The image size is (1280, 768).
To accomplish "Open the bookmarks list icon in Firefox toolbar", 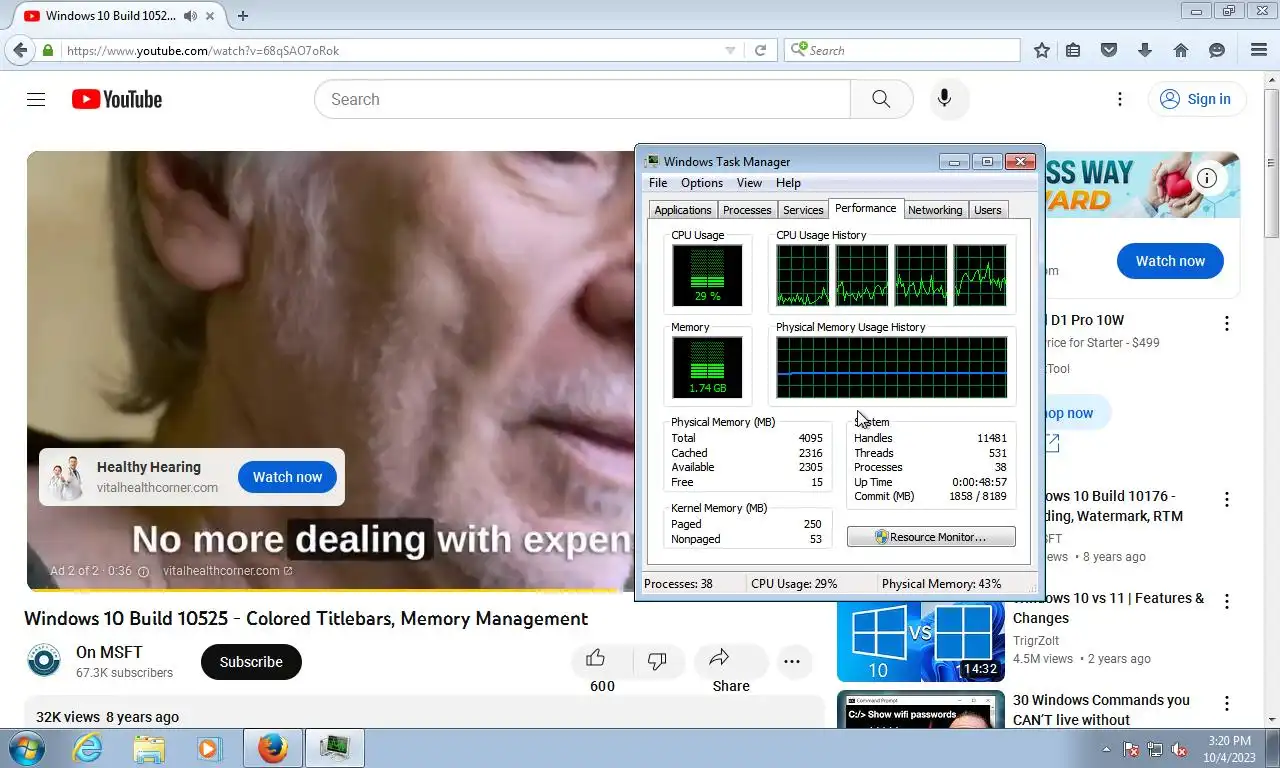I will 1074,50.
